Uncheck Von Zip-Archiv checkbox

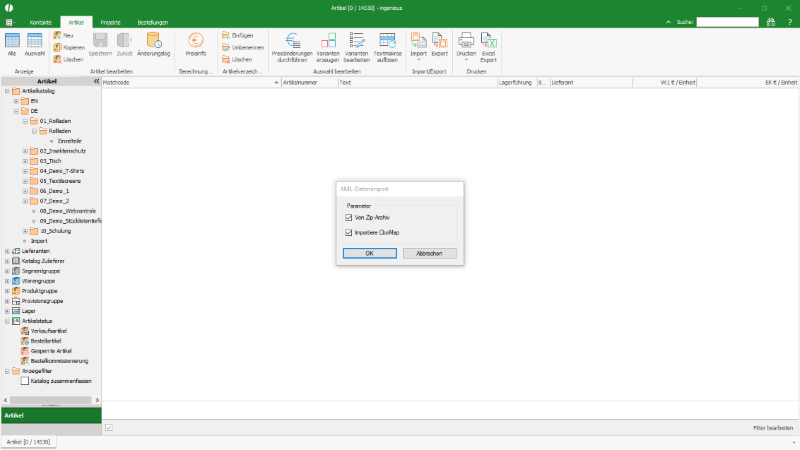(349, 217)
